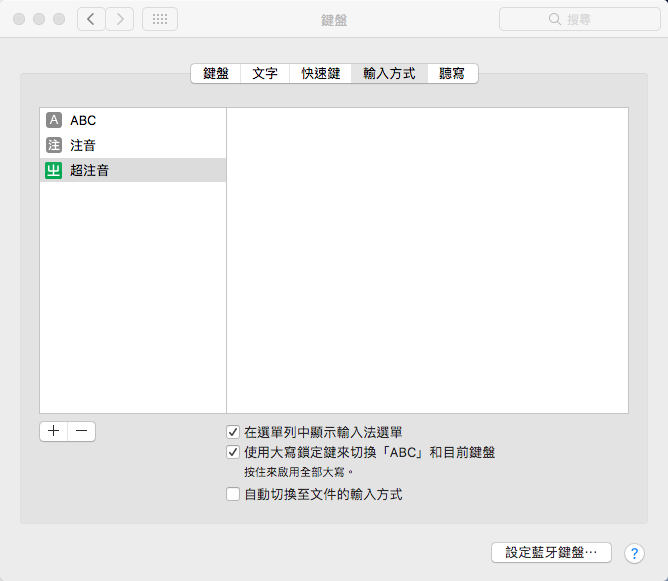Toggle 在選單列中顯示輸入法選單 checkbox
Viewport: 668px width, 581px height.
coord(233,433)
